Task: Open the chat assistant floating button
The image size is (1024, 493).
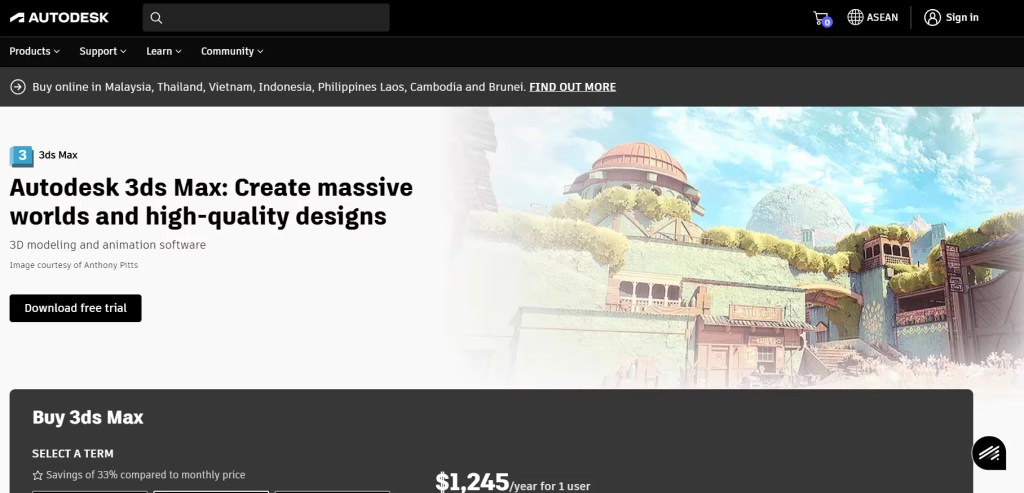Action: tap(989, 453)
